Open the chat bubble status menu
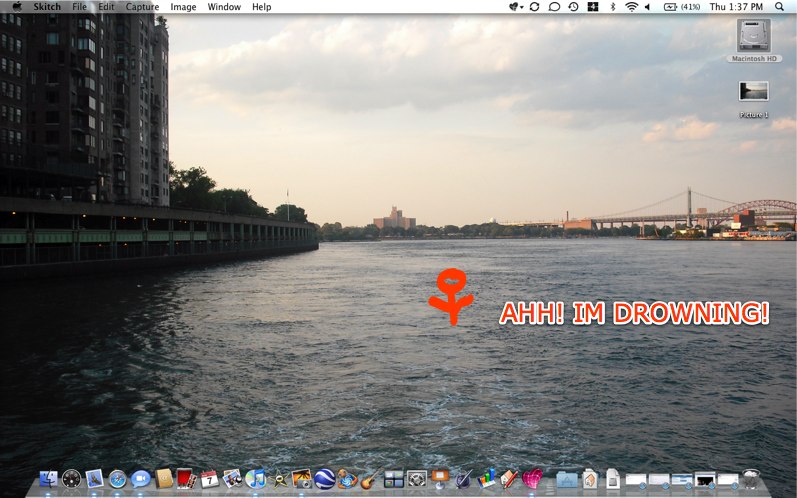Image resolution: width=797 pixels, height=498 pixels. [x=554, y=7]
